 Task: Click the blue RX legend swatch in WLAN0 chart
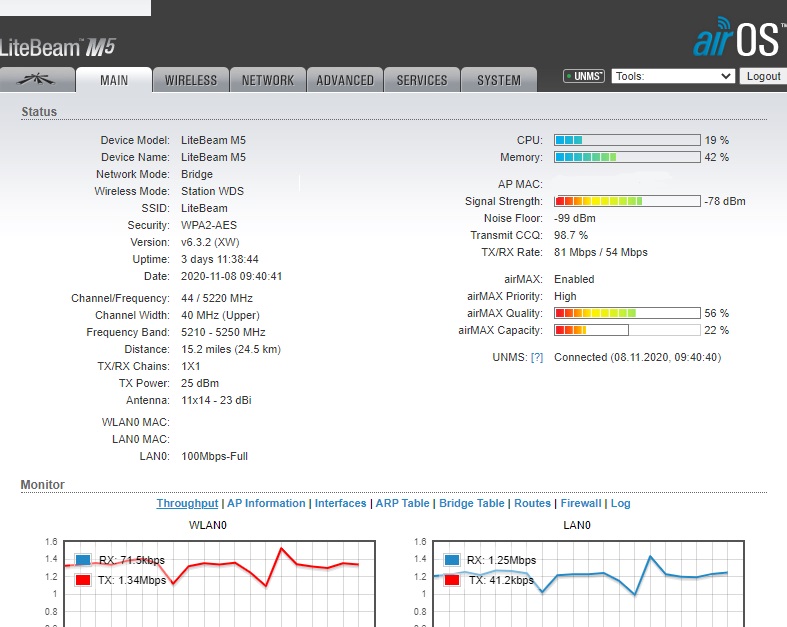pos(83,560)
